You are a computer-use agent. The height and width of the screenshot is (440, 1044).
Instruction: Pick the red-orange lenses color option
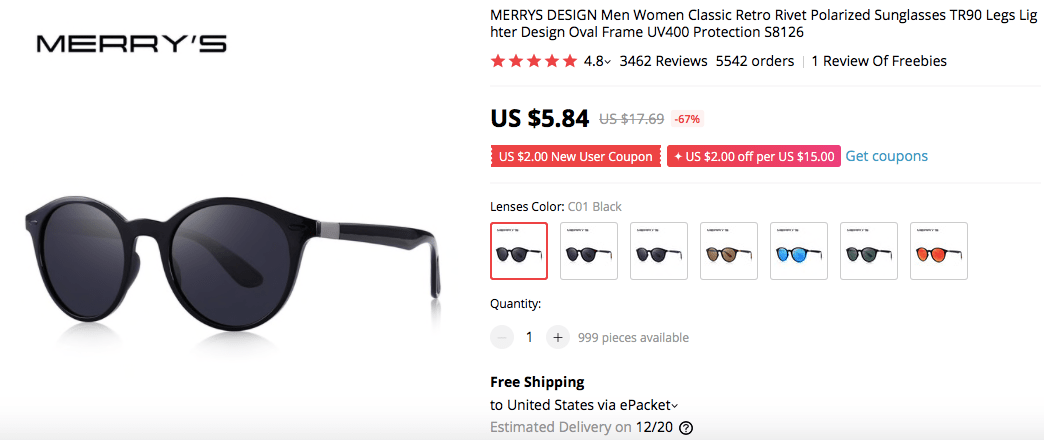(x=939, y=251)
